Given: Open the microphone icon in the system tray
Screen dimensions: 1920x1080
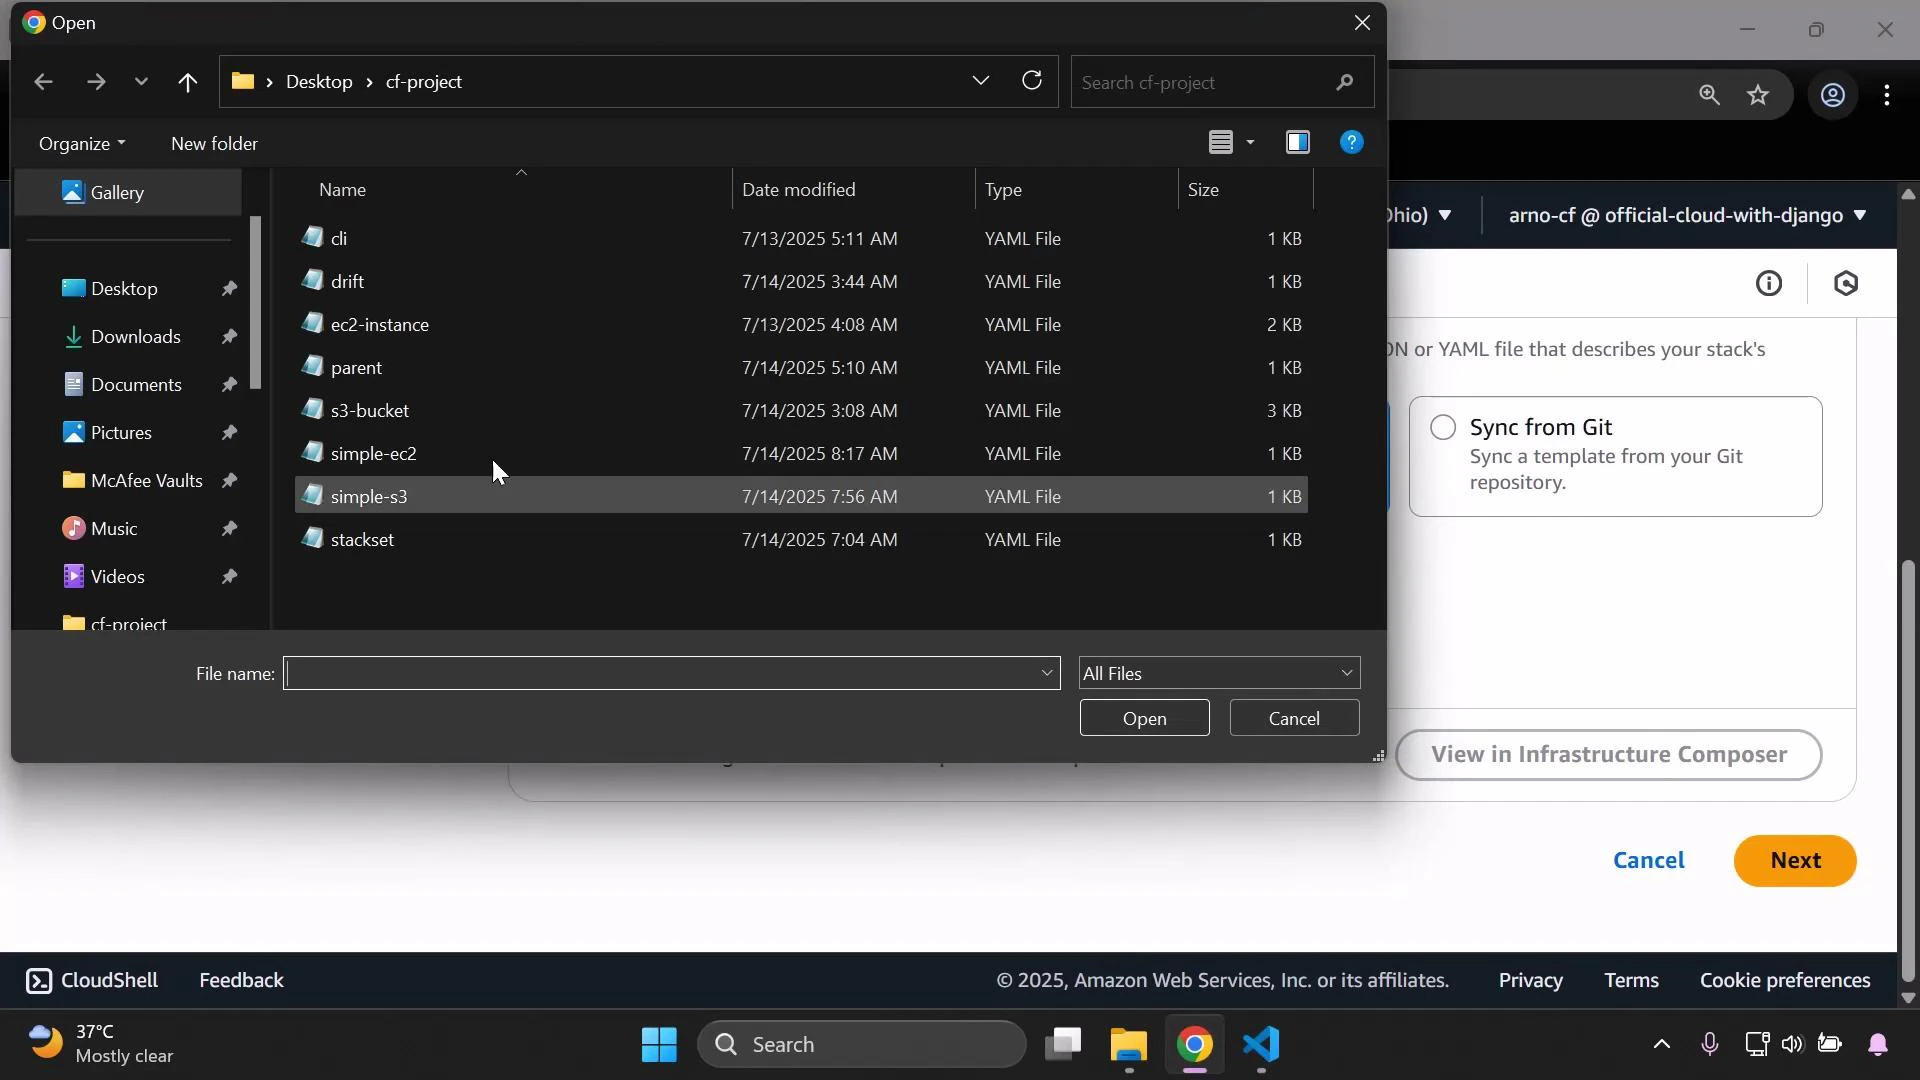Looking at the screenshot, I should point(1710,1044).
